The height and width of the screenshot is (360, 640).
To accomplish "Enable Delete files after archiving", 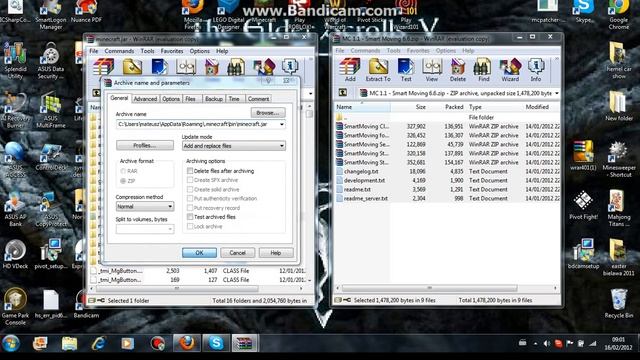I will (x=190, y=171).
